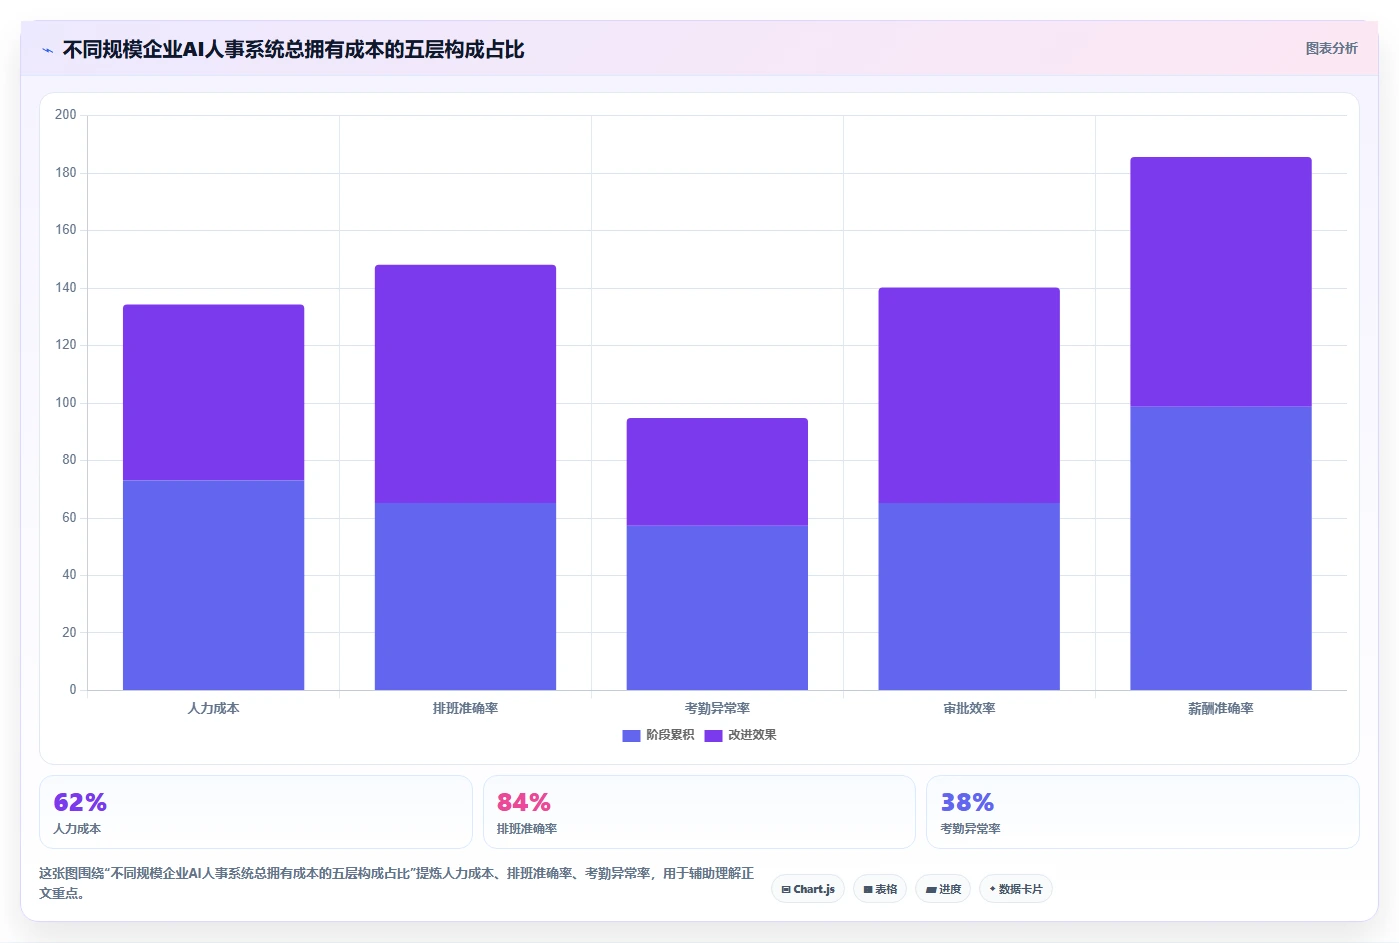
Task: Click the purple 改进效果 bar for 考勤异常率
Action: tap(717, 472)
